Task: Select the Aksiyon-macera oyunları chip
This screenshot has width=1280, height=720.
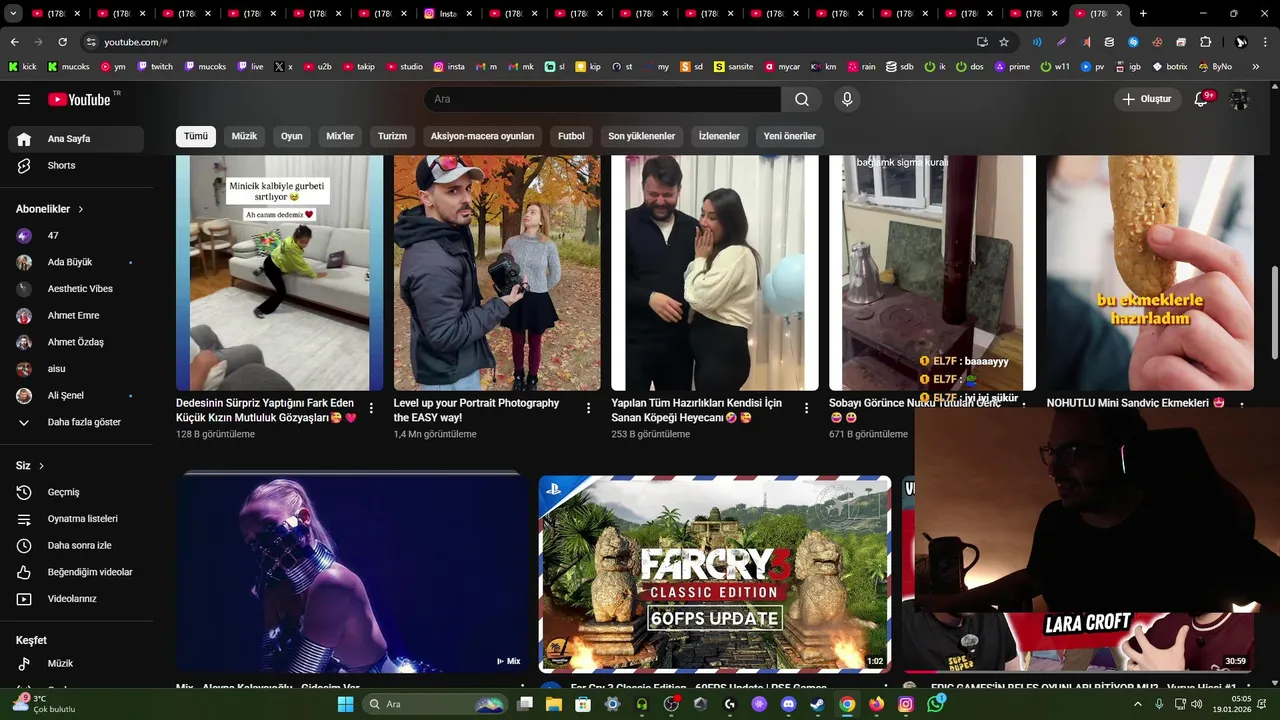Action: [482, 136]
